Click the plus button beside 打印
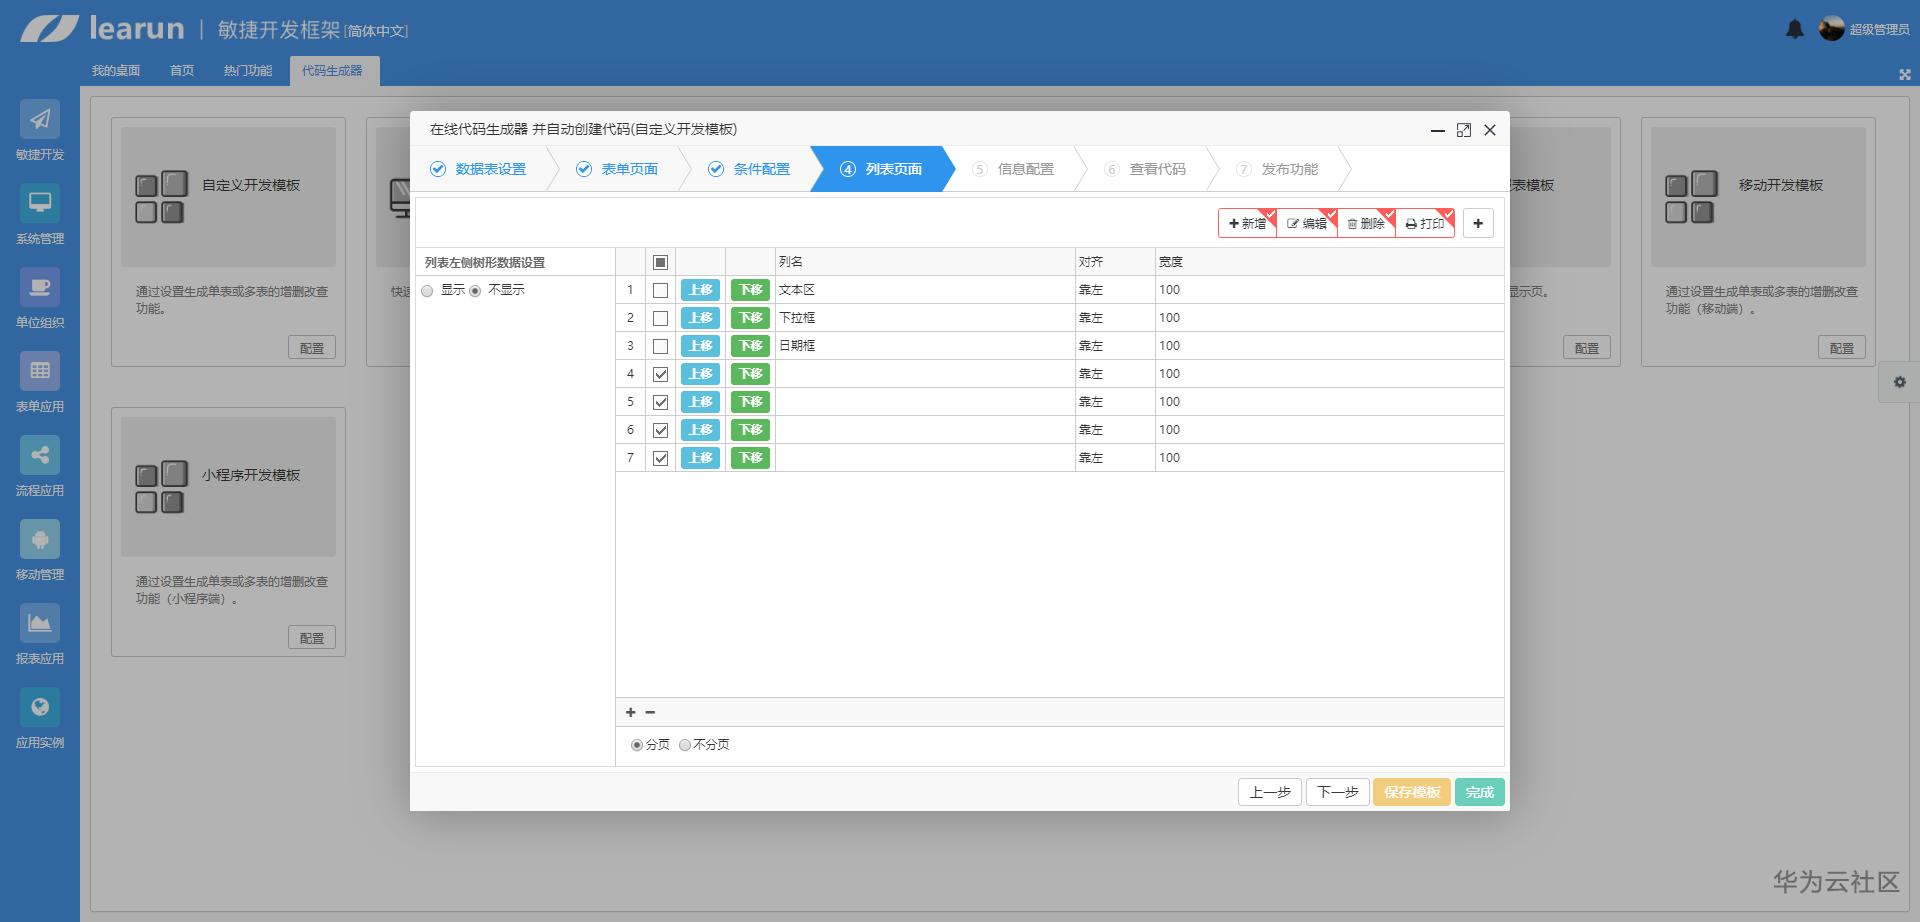1920x922 pixels. click(x=1478, y=223)
